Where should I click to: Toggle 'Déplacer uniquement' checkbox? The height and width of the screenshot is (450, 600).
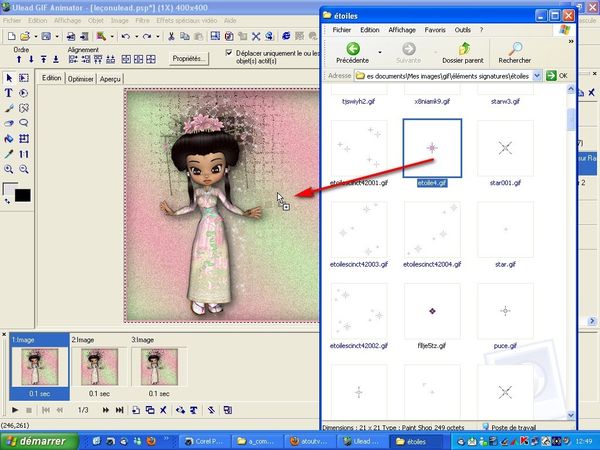point(229,53)
